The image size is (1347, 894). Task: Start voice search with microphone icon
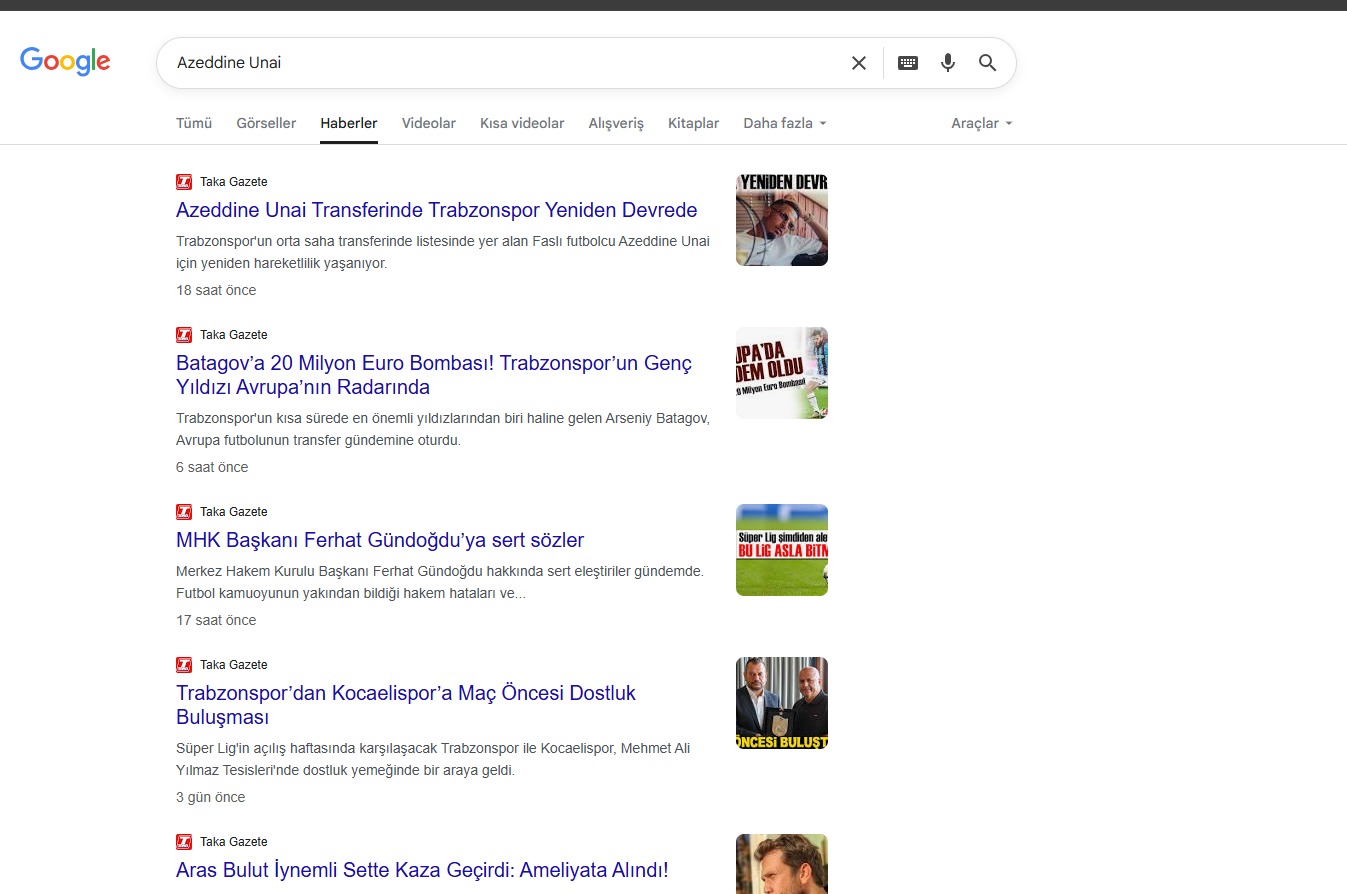948,63
